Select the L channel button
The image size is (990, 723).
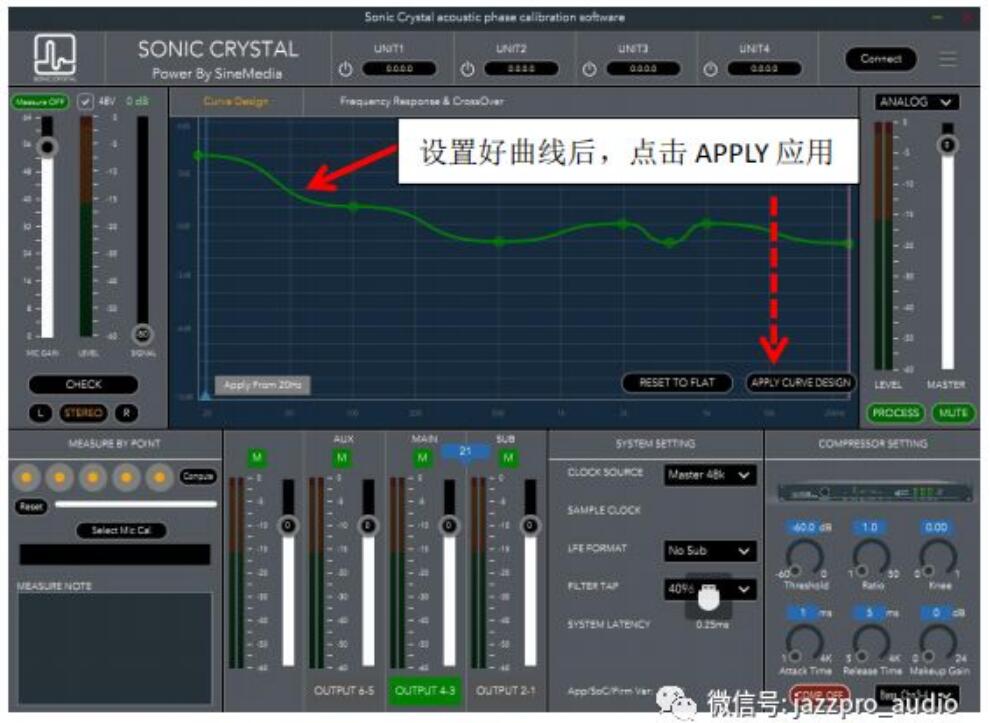(41, 413)
